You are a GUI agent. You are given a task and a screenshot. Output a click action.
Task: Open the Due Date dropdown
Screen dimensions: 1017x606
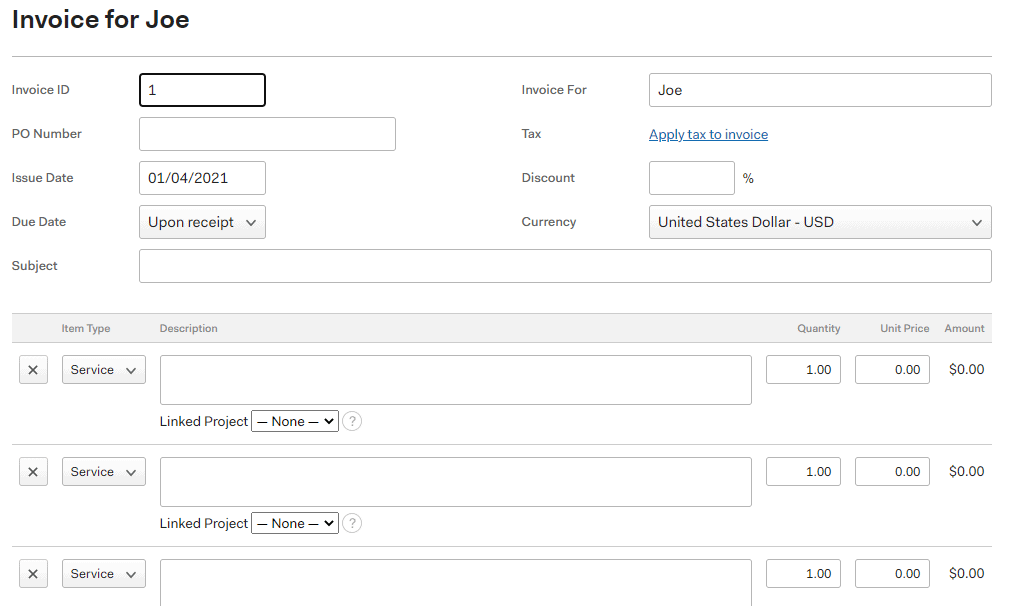202,222
